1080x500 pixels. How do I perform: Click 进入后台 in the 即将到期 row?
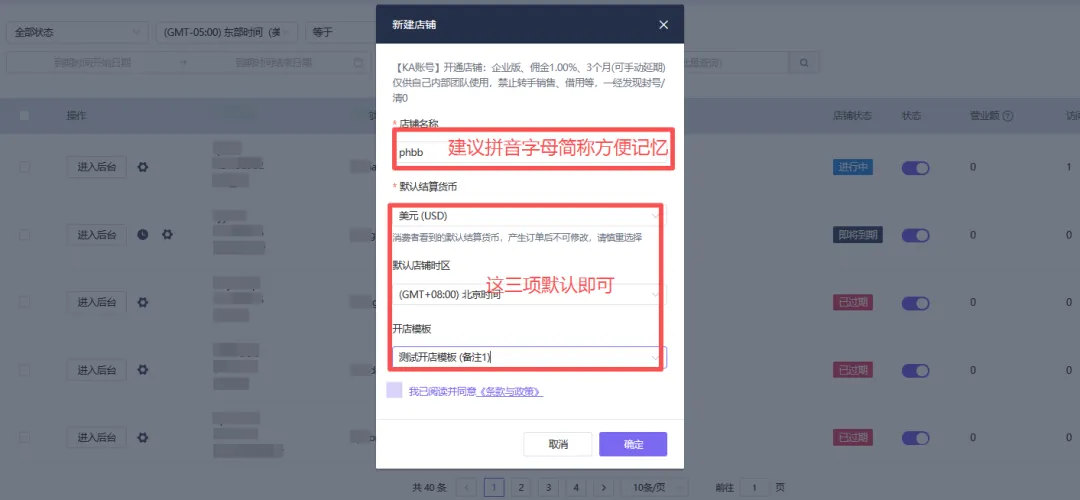pos(96,235)
